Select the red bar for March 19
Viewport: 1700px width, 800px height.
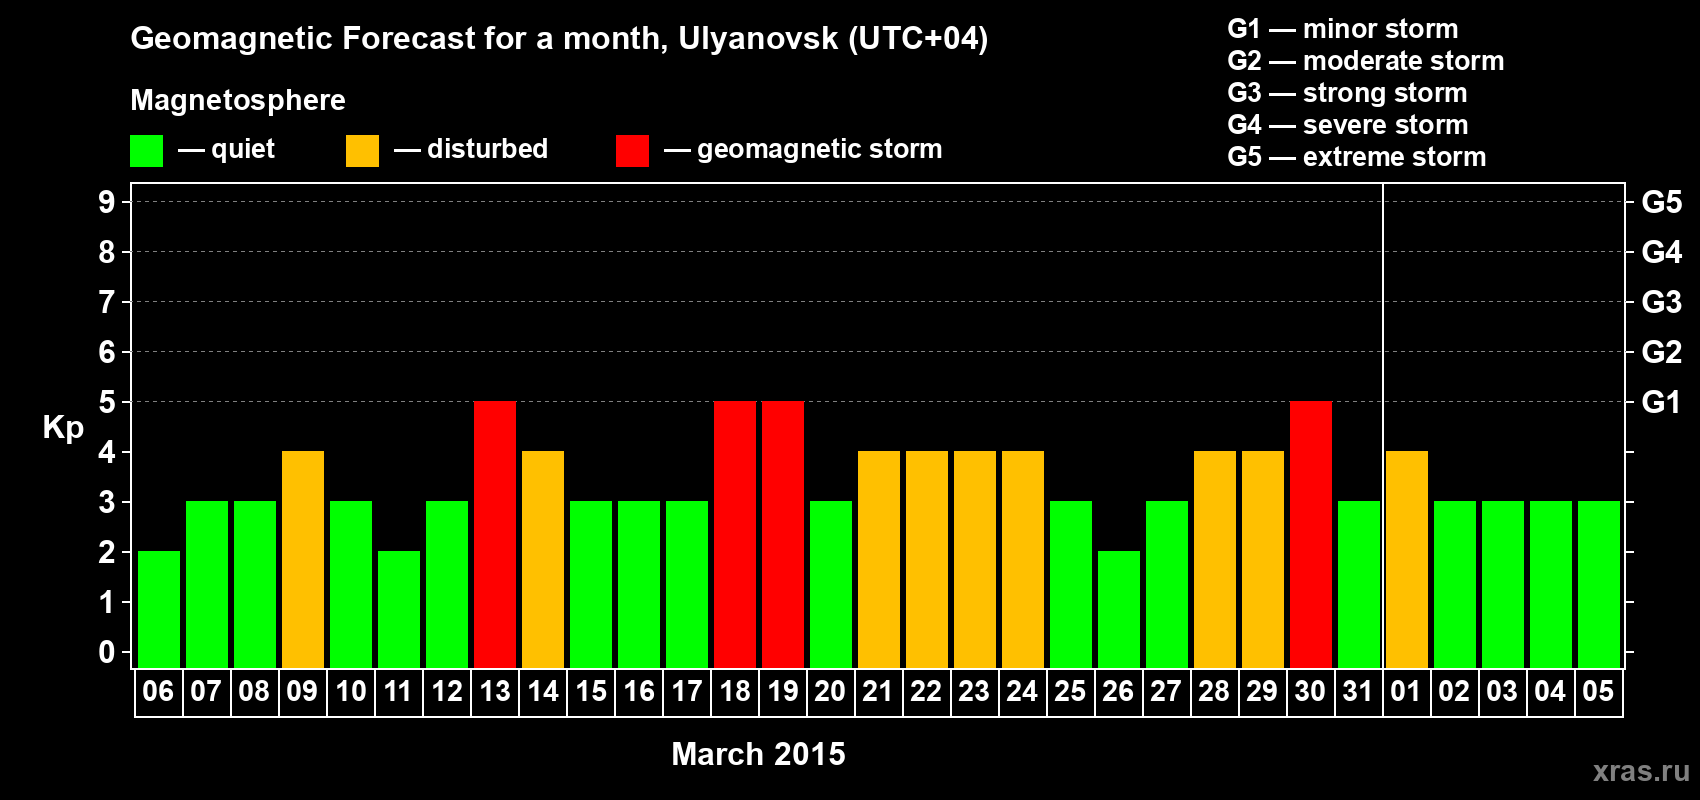[x=783, y=535]
